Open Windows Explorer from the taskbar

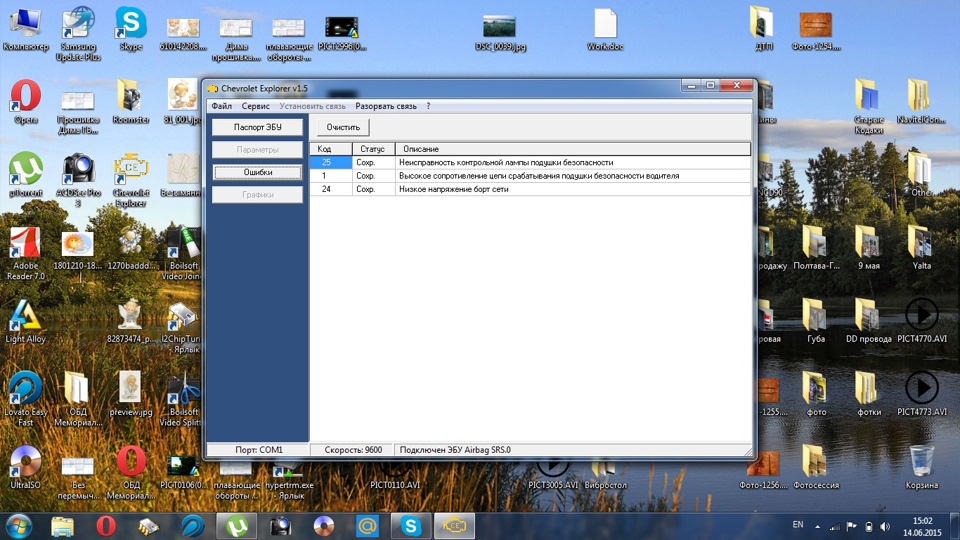62,526
